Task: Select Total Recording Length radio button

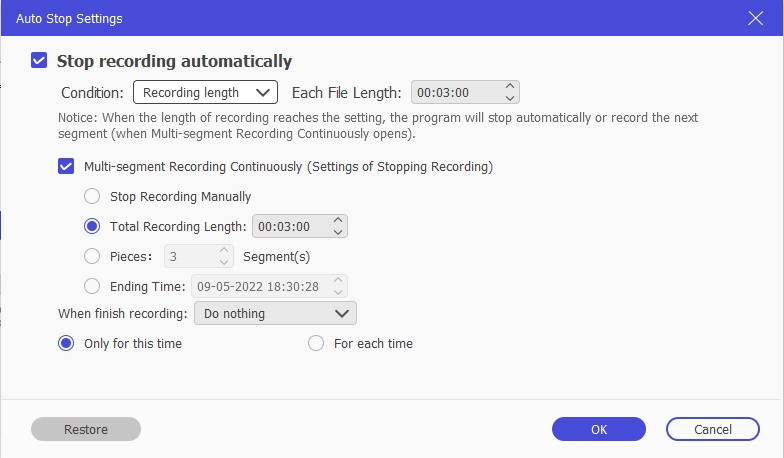Action: pyautogui.click(x=92, y=226)
